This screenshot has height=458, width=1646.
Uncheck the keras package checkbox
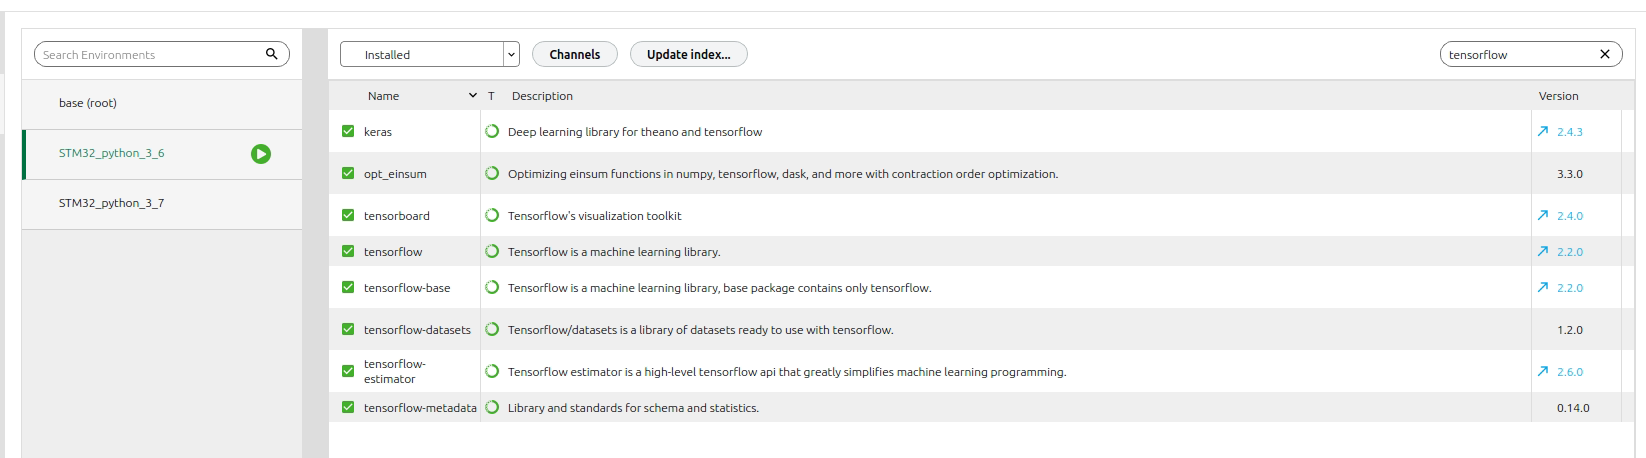[x=348, y=131]
